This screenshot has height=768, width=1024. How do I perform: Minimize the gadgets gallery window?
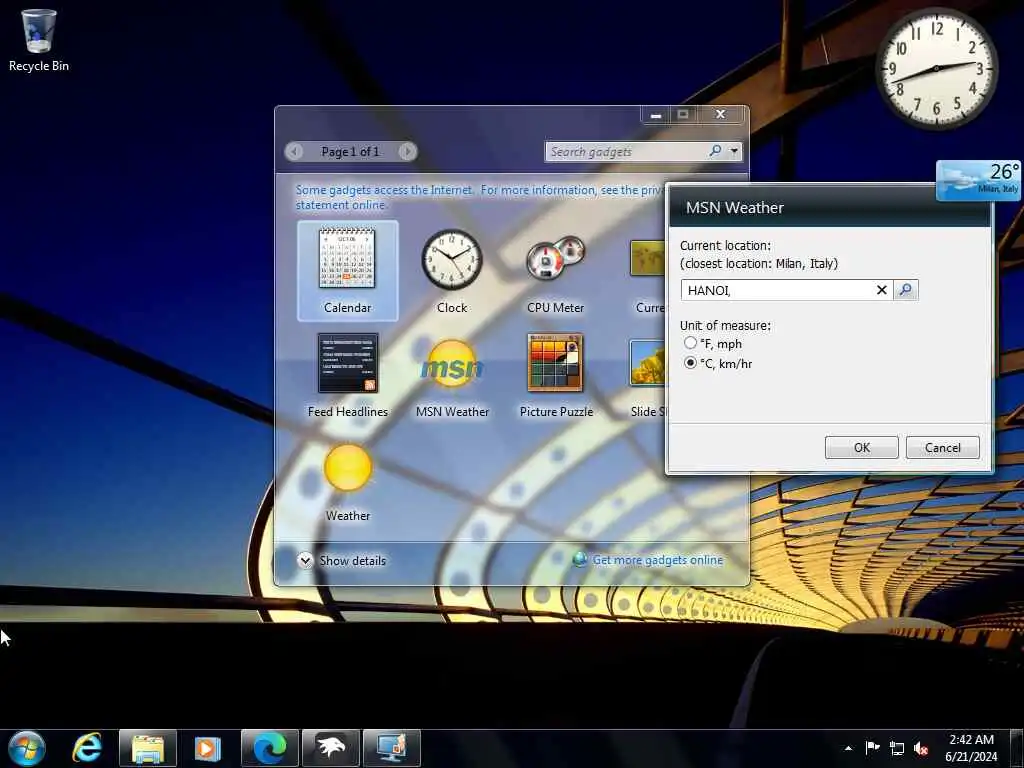pos(656,114)
